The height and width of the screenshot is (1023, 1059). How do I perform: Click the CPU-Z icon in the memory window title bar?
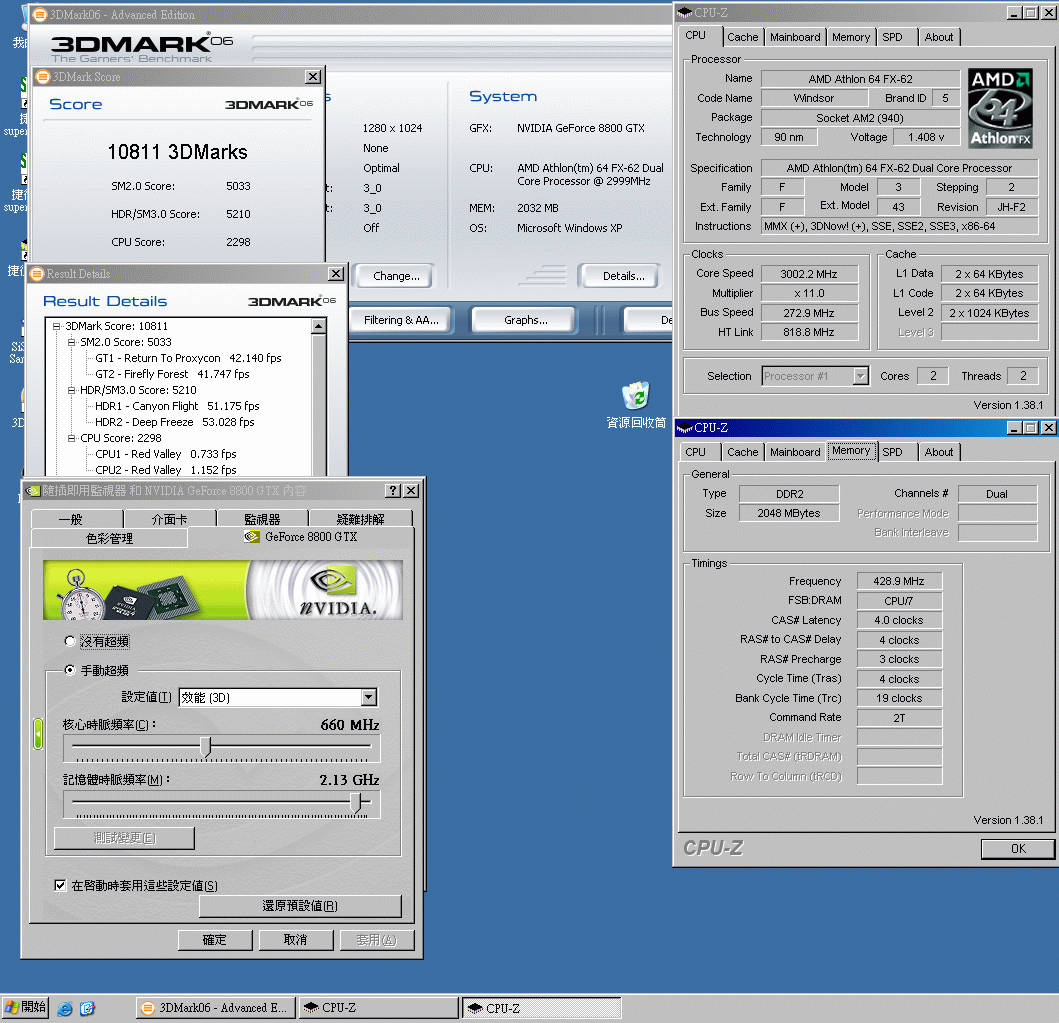point(685,428)
